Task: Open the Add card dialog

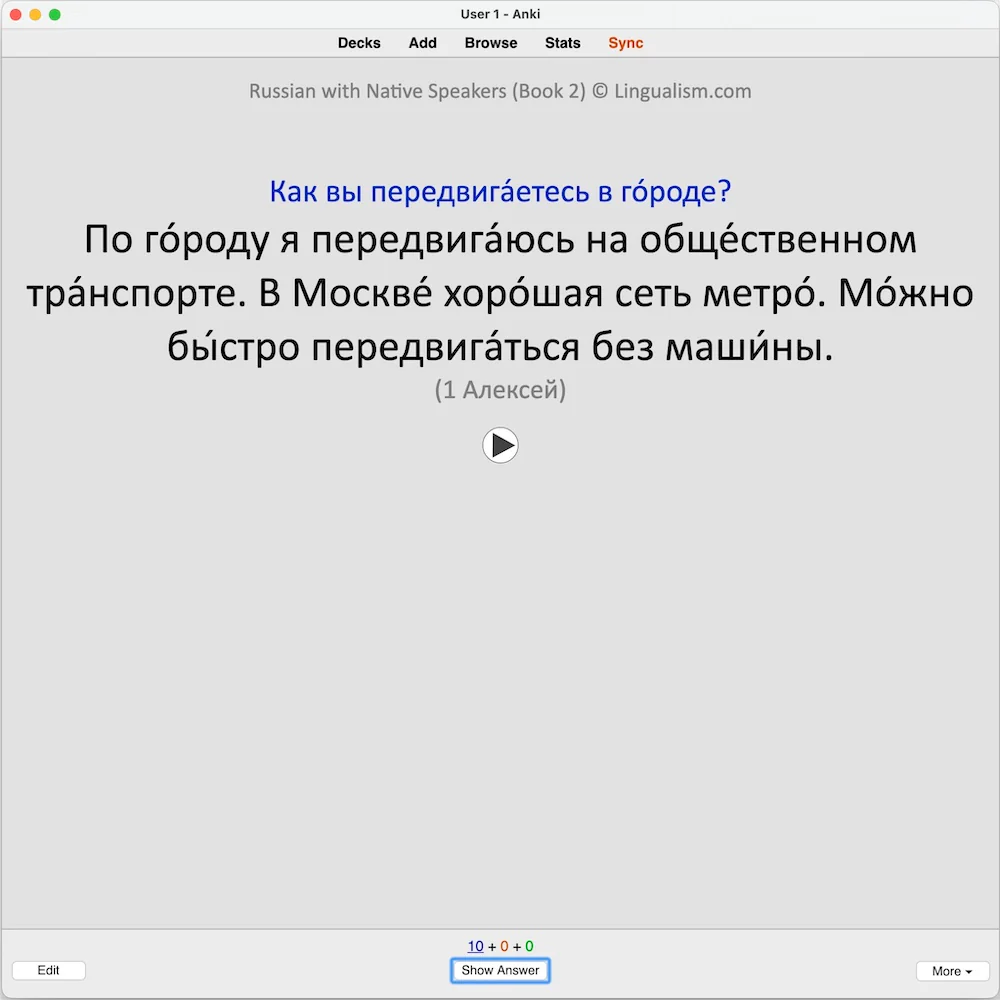Action: click(x=422, y=43)
